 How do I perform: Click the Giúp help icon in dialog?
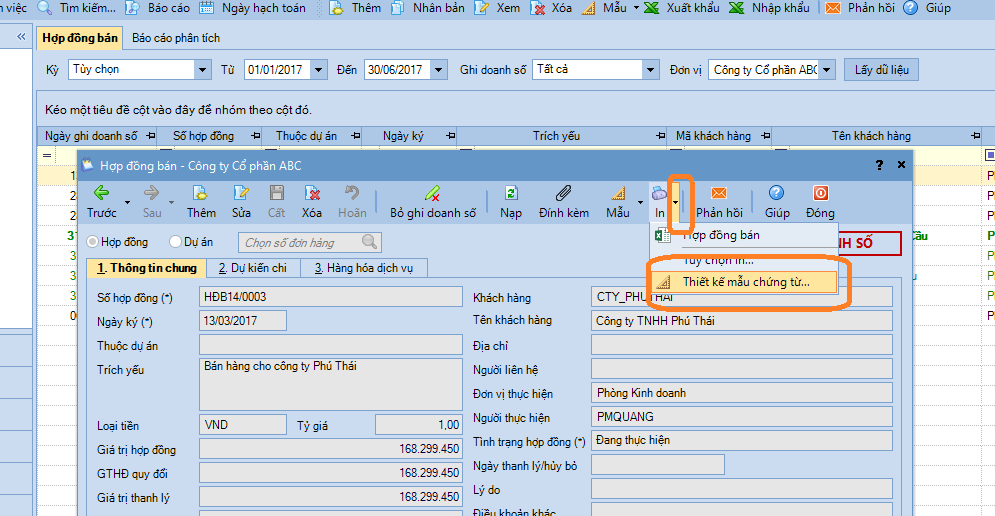[777, 193]
